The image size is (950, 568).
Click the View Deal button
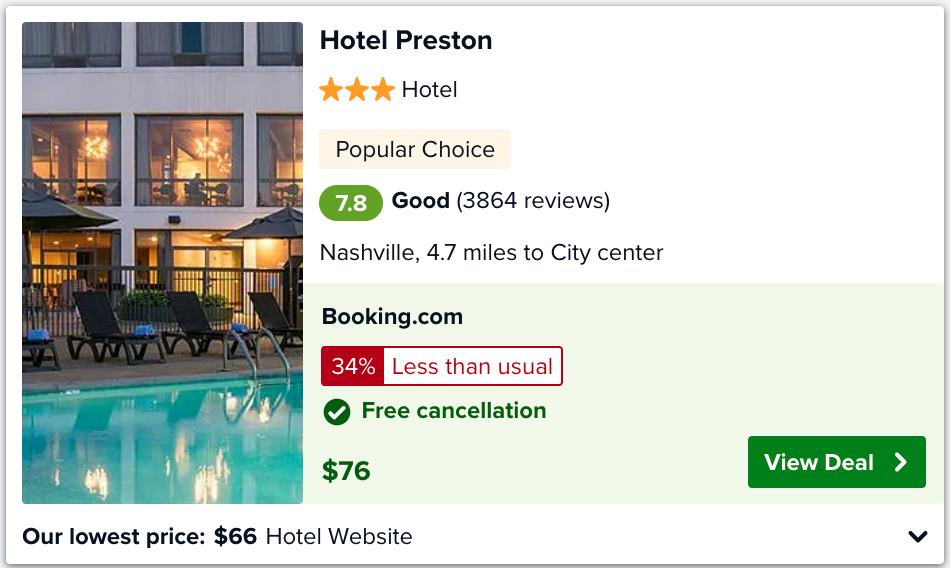coord(837,462)
